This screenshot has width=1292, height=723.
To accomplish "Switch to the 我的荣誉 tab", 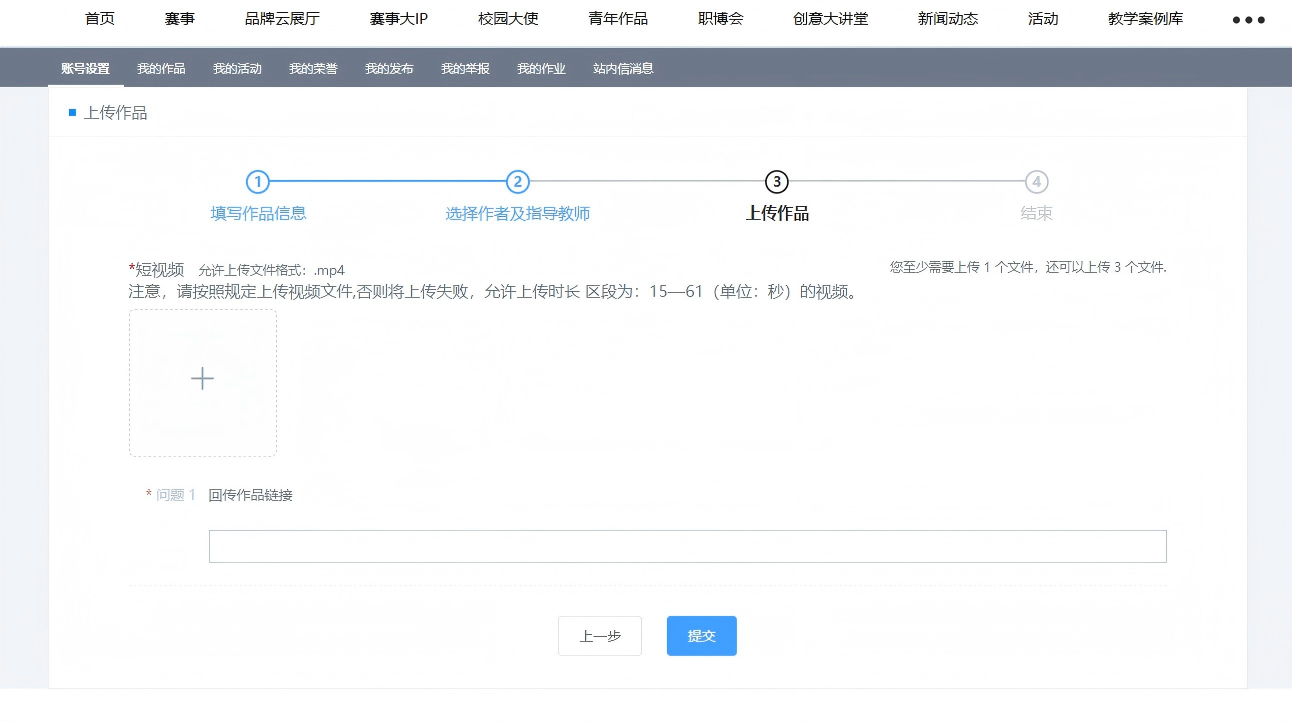I will [x=313, y=69].
